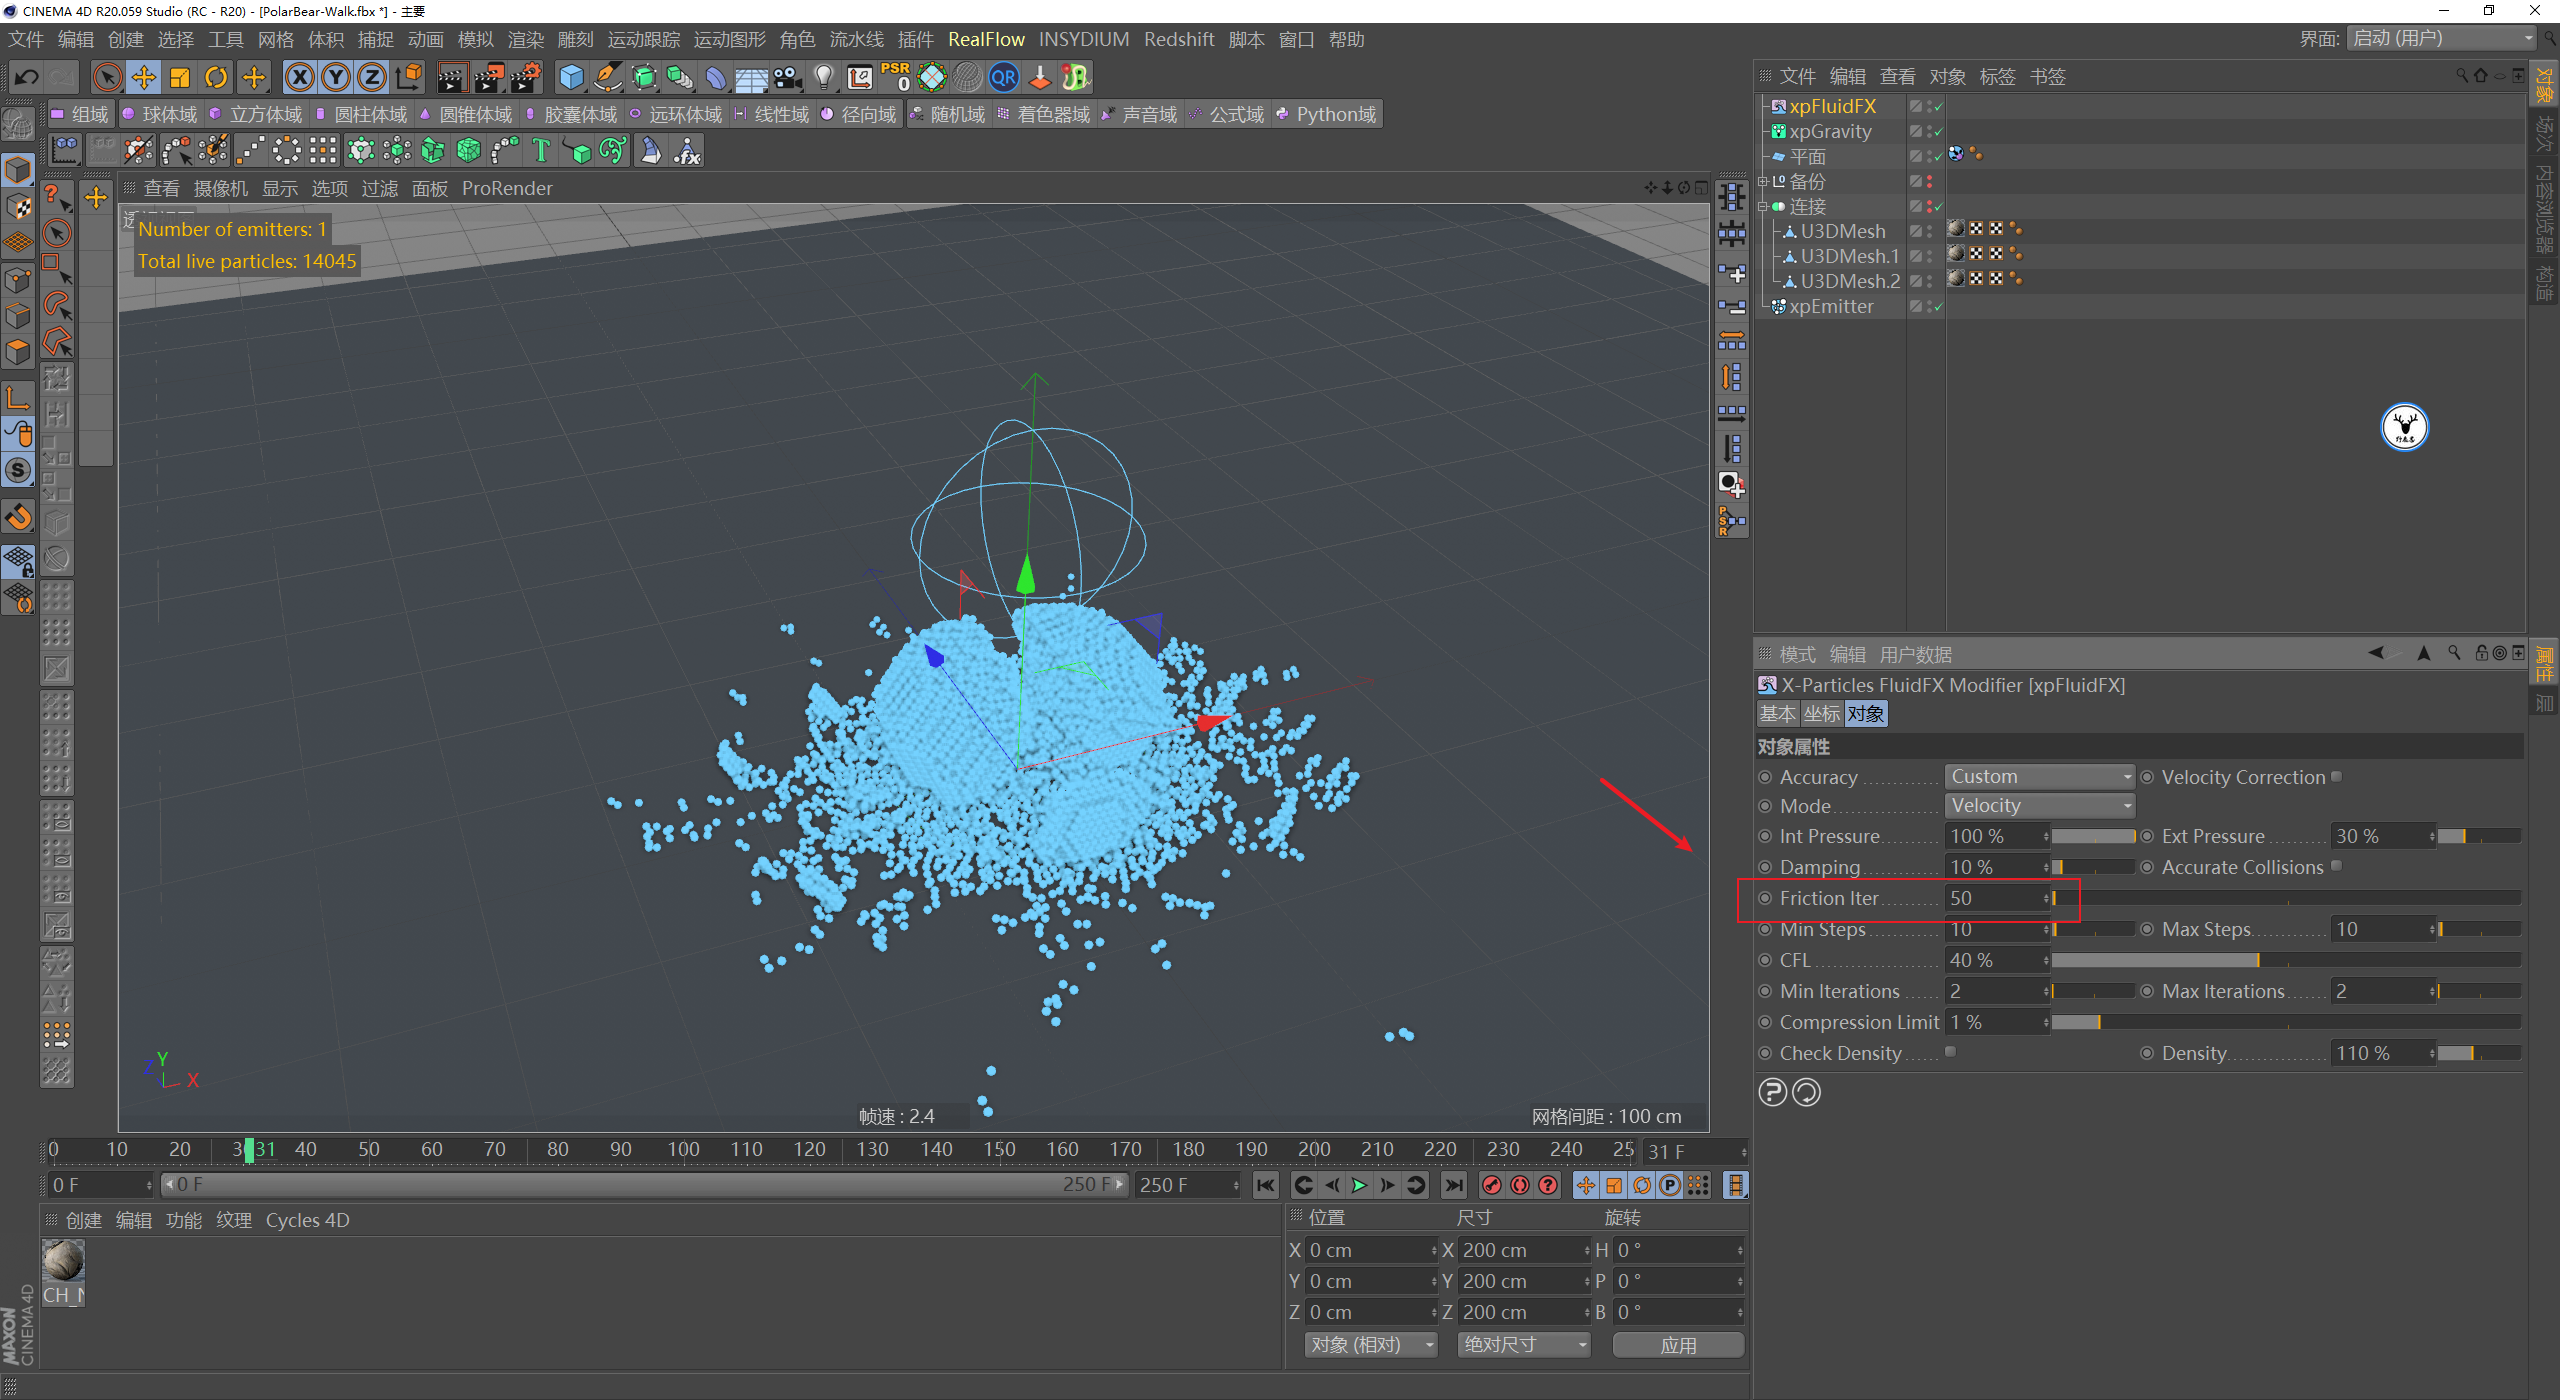The height and width of the screenshot is (1400, 2560).
Task: Click the 应用 apply button
Action: click(x=1678, y=1345)
